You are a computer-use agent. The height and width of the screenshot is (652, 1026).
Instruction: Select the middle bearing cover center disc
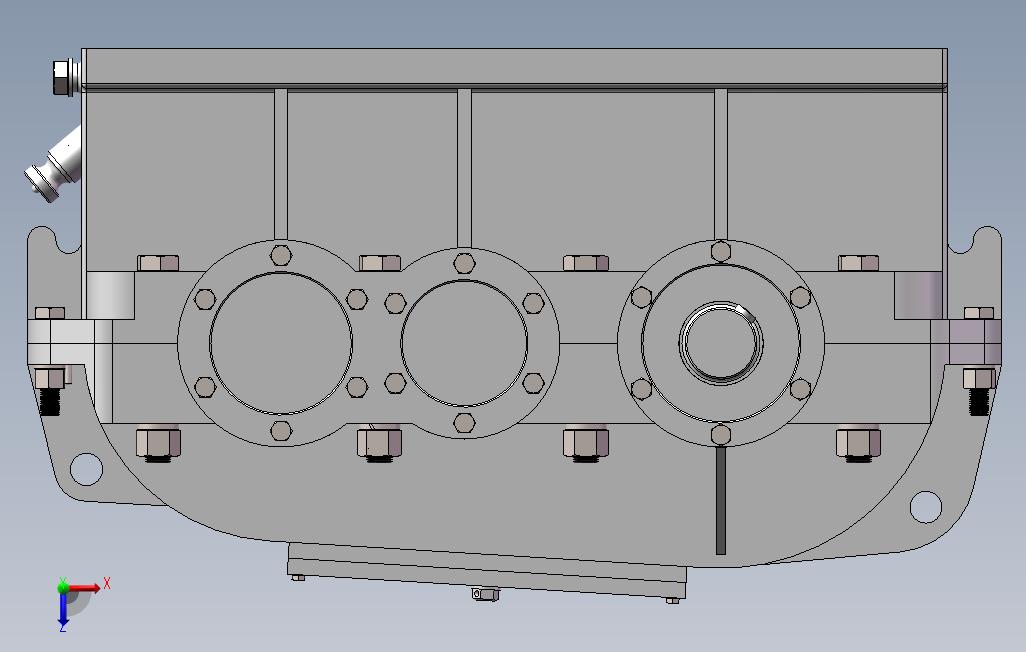464,344
